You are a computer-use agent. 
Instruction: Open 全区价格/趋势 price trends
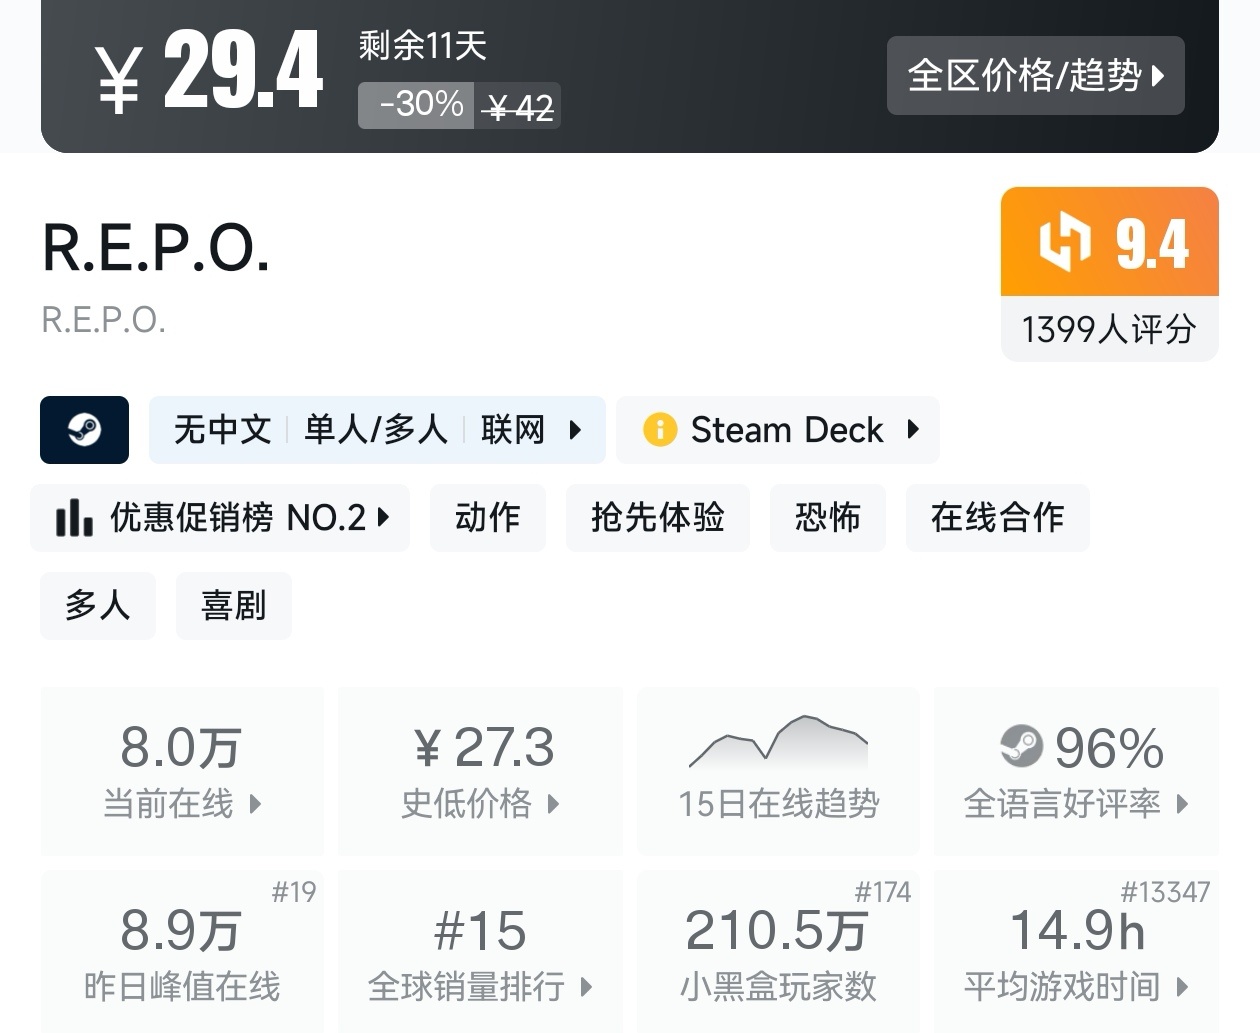click(1035, 76)
